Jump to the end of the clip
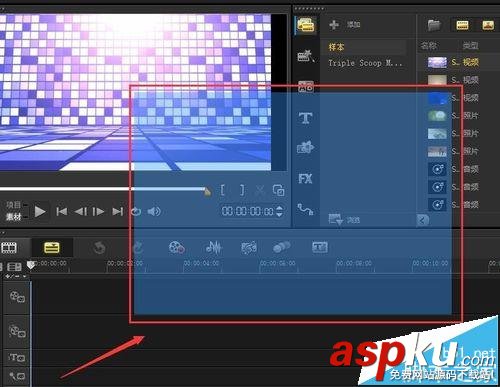Image resolution: width=500 pixels, height=387 pixels. 117,211
